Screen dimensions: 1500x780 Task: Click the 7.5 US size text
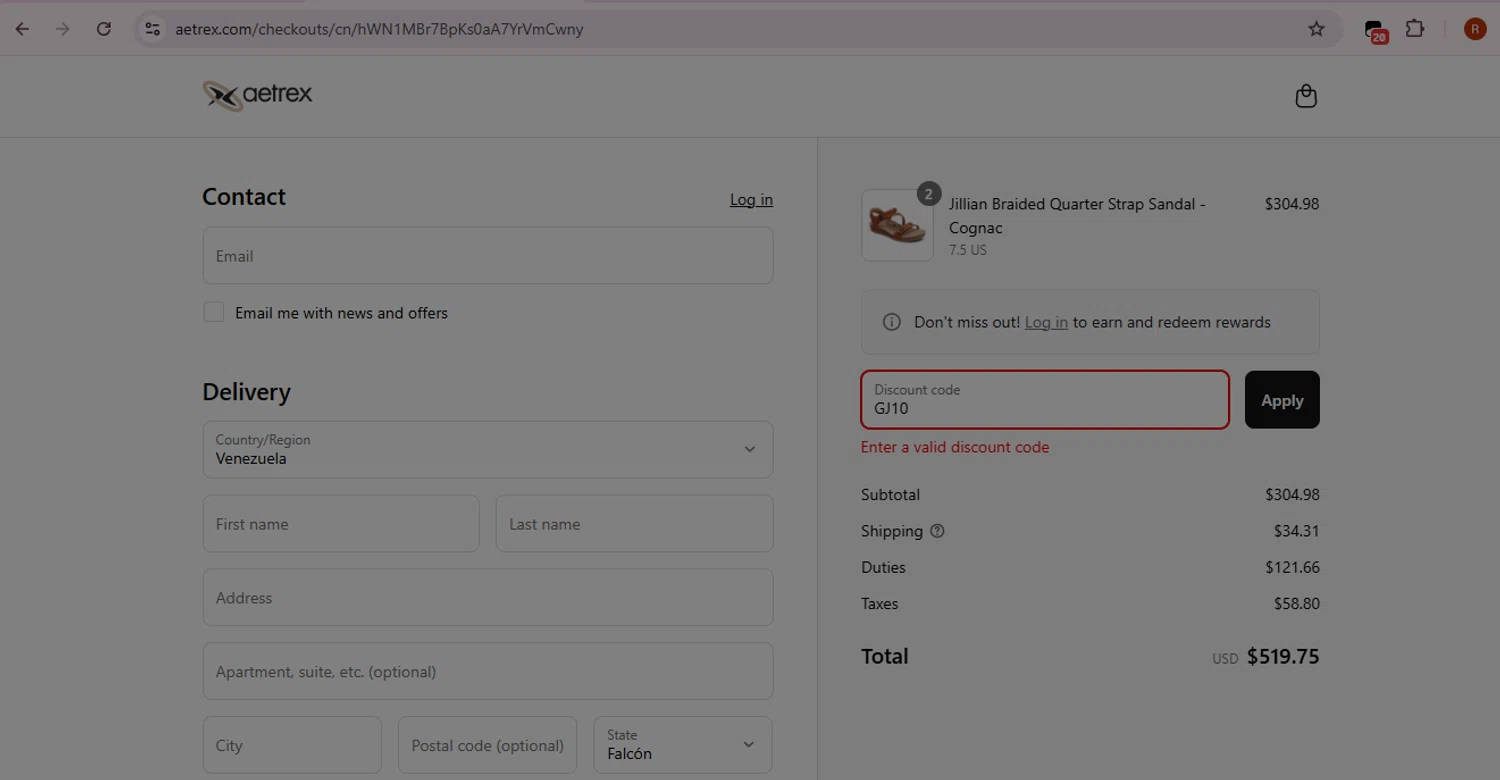[968, 250]
